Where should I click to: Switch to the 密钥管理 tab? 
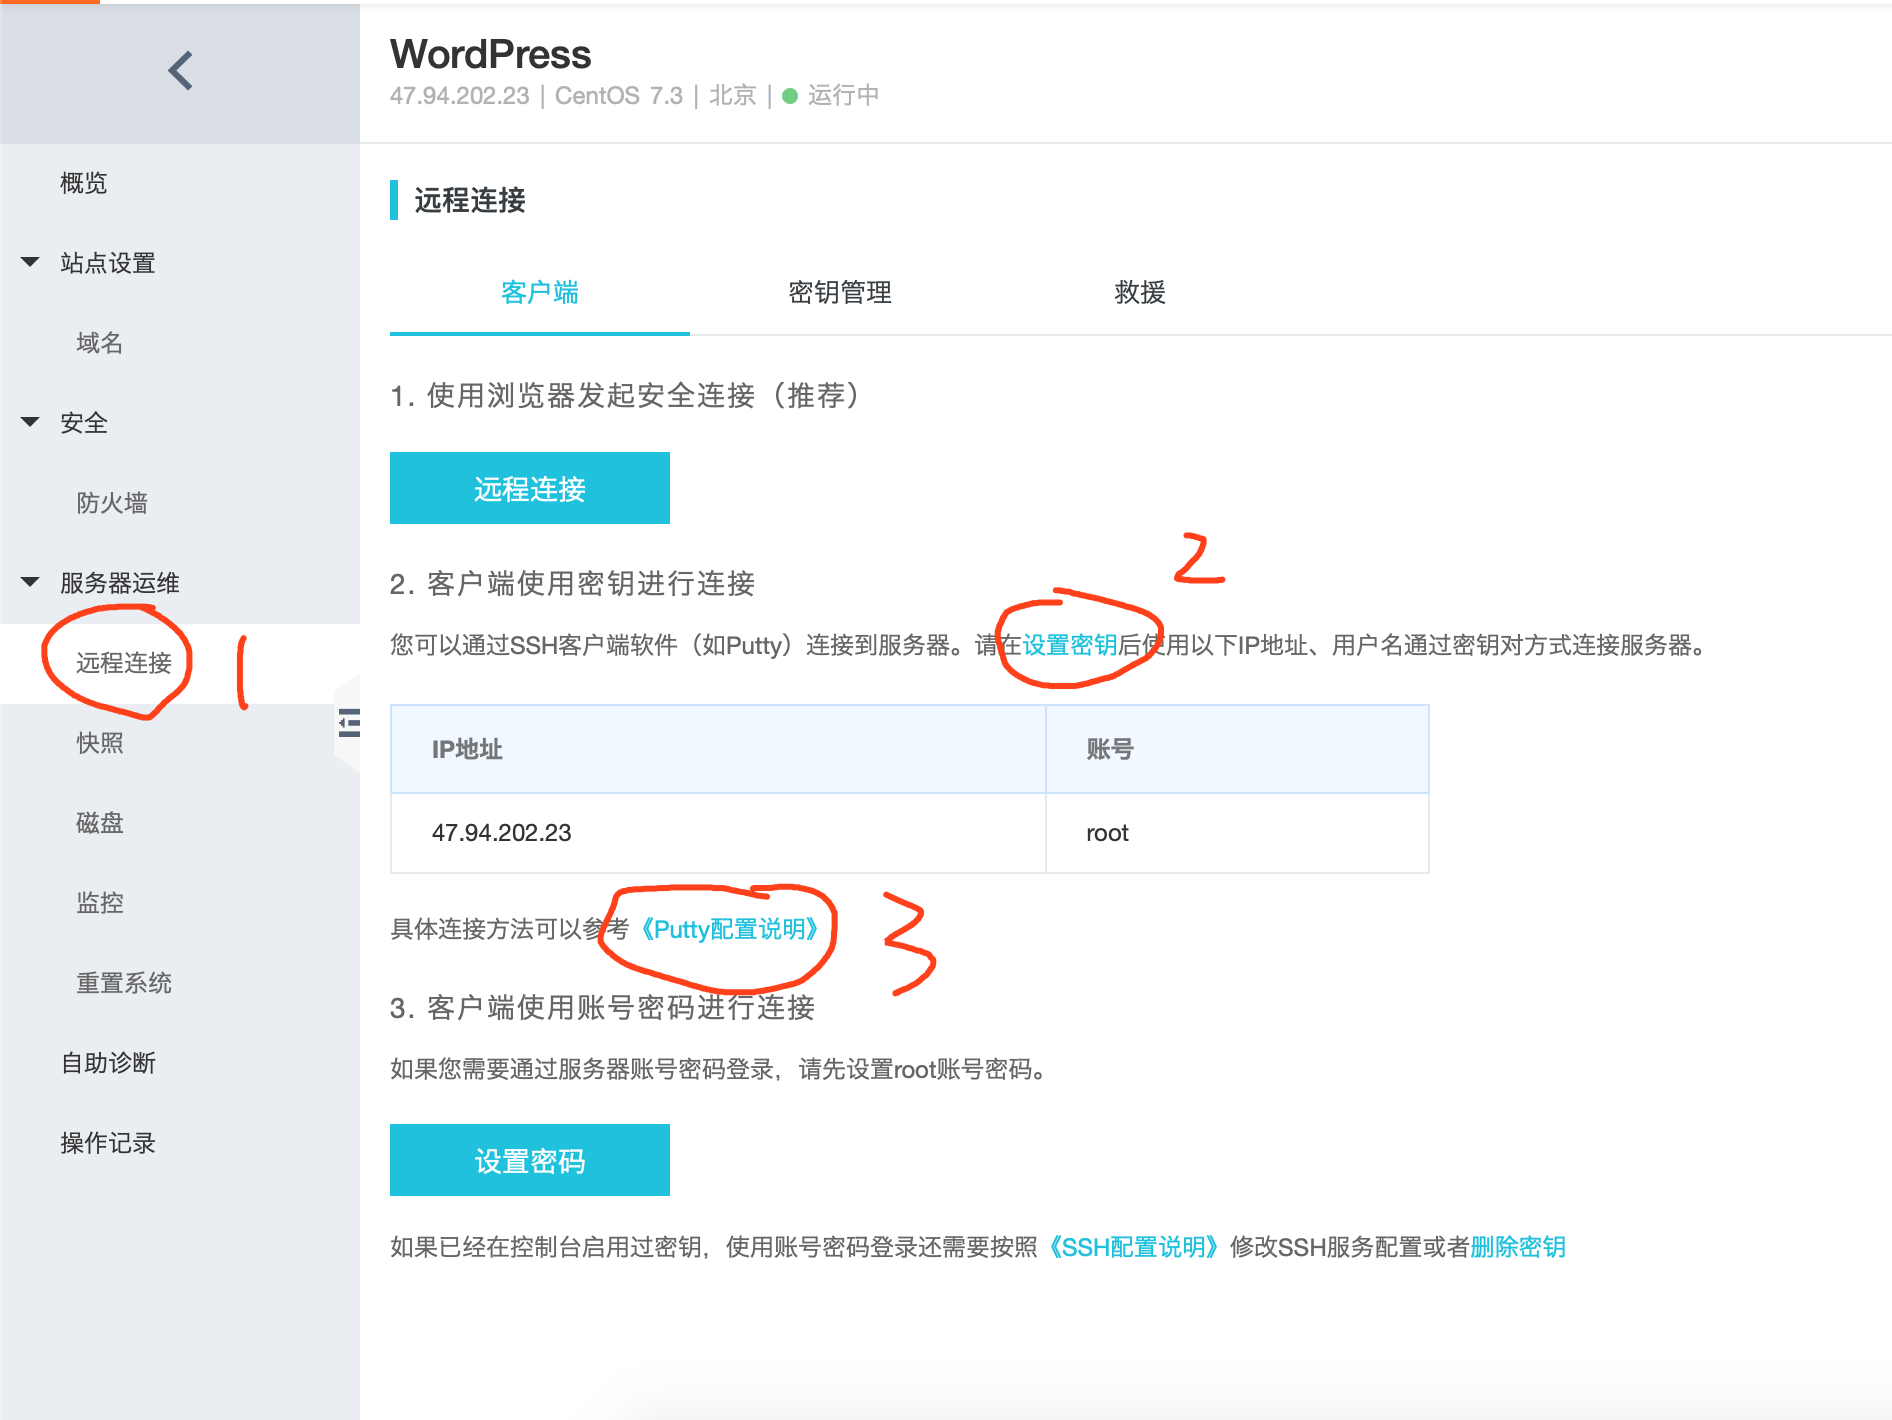[840, 292]
